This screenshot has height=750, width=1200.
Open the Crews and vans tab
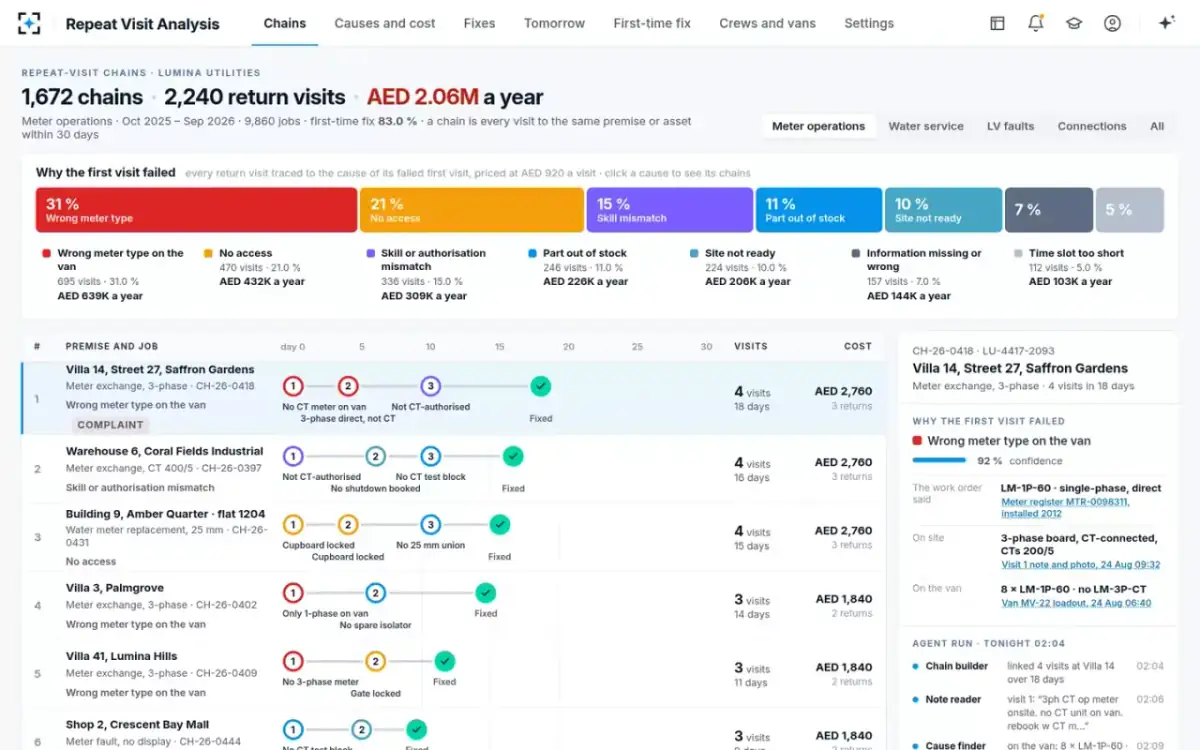tap(767, 23)
